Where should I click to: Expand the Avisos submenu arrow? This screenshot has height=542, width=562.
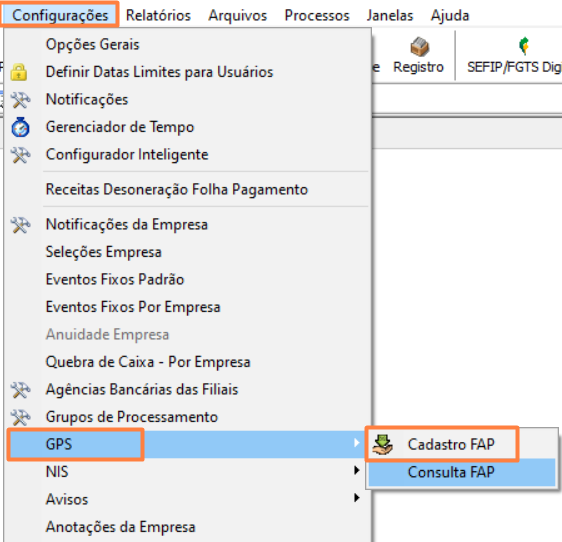[x=356, y=498]
